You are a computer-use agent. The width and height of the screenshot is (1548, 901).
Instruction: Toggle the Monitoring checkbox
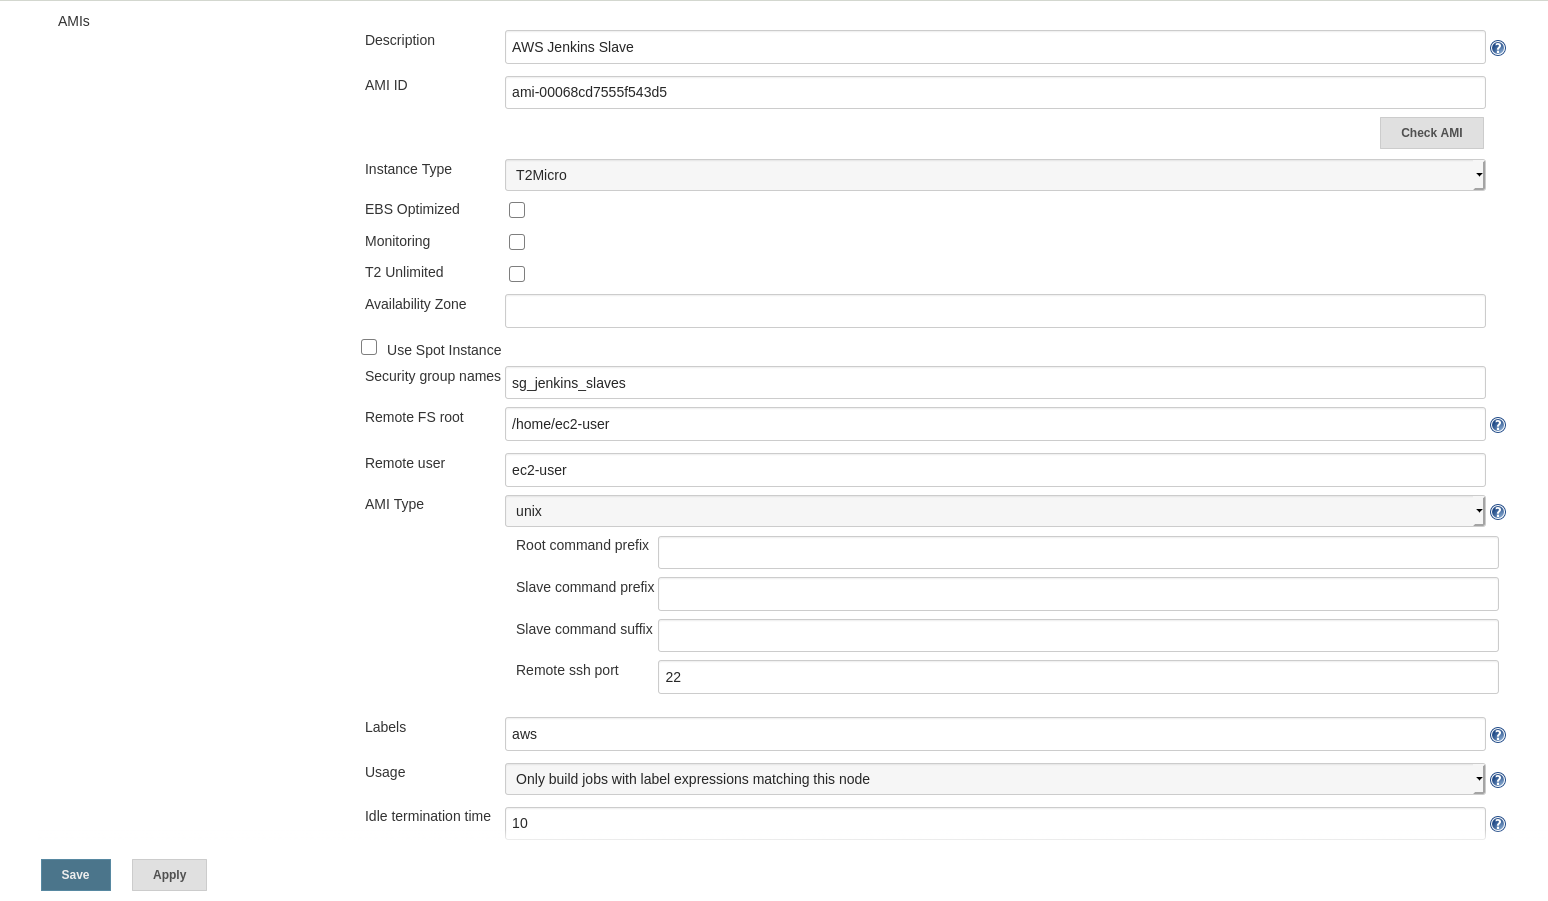(517, 242)
